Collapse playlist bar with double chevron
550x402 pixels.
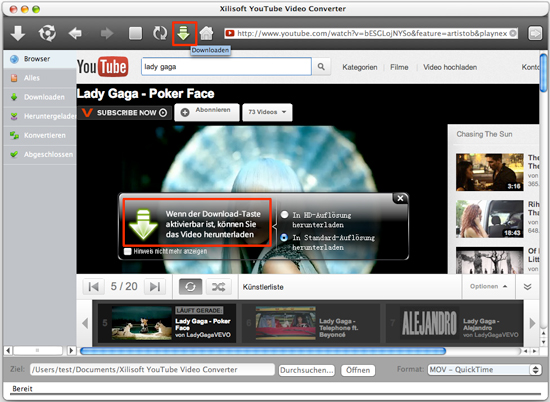pyautogui.click(x=527, y=287)
